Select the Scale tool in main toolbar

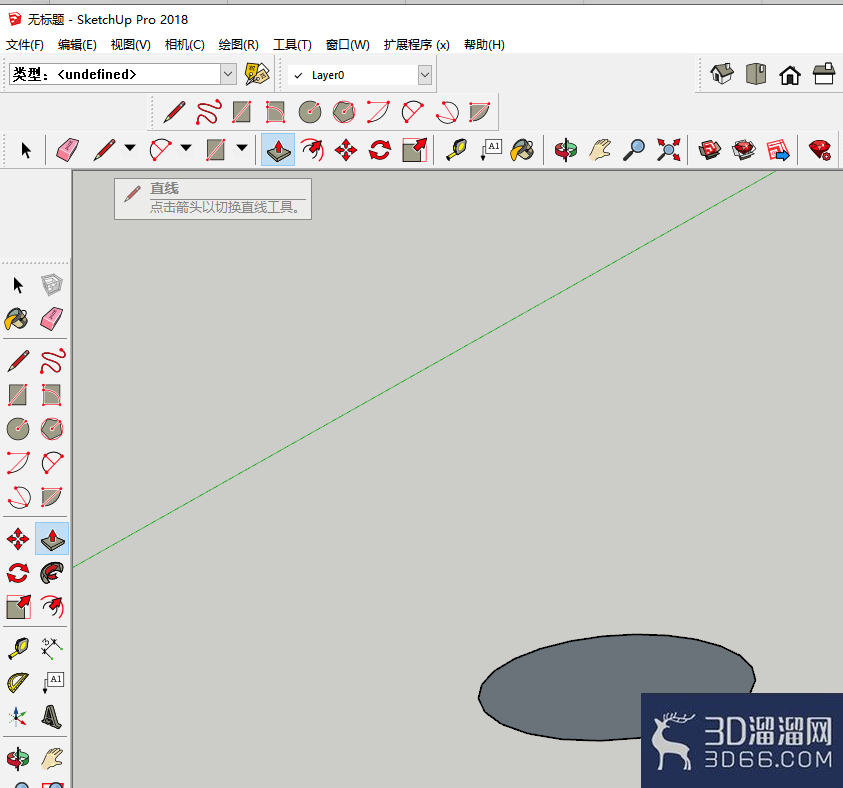pos(415,150)
